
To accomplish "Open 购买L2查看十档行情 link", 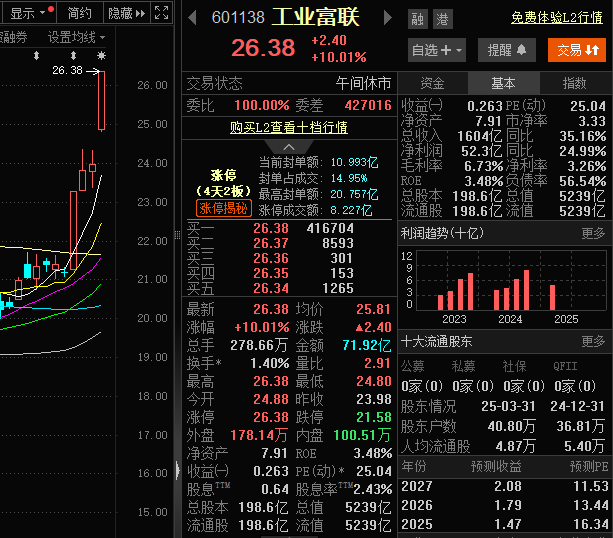I will [289, 127].
